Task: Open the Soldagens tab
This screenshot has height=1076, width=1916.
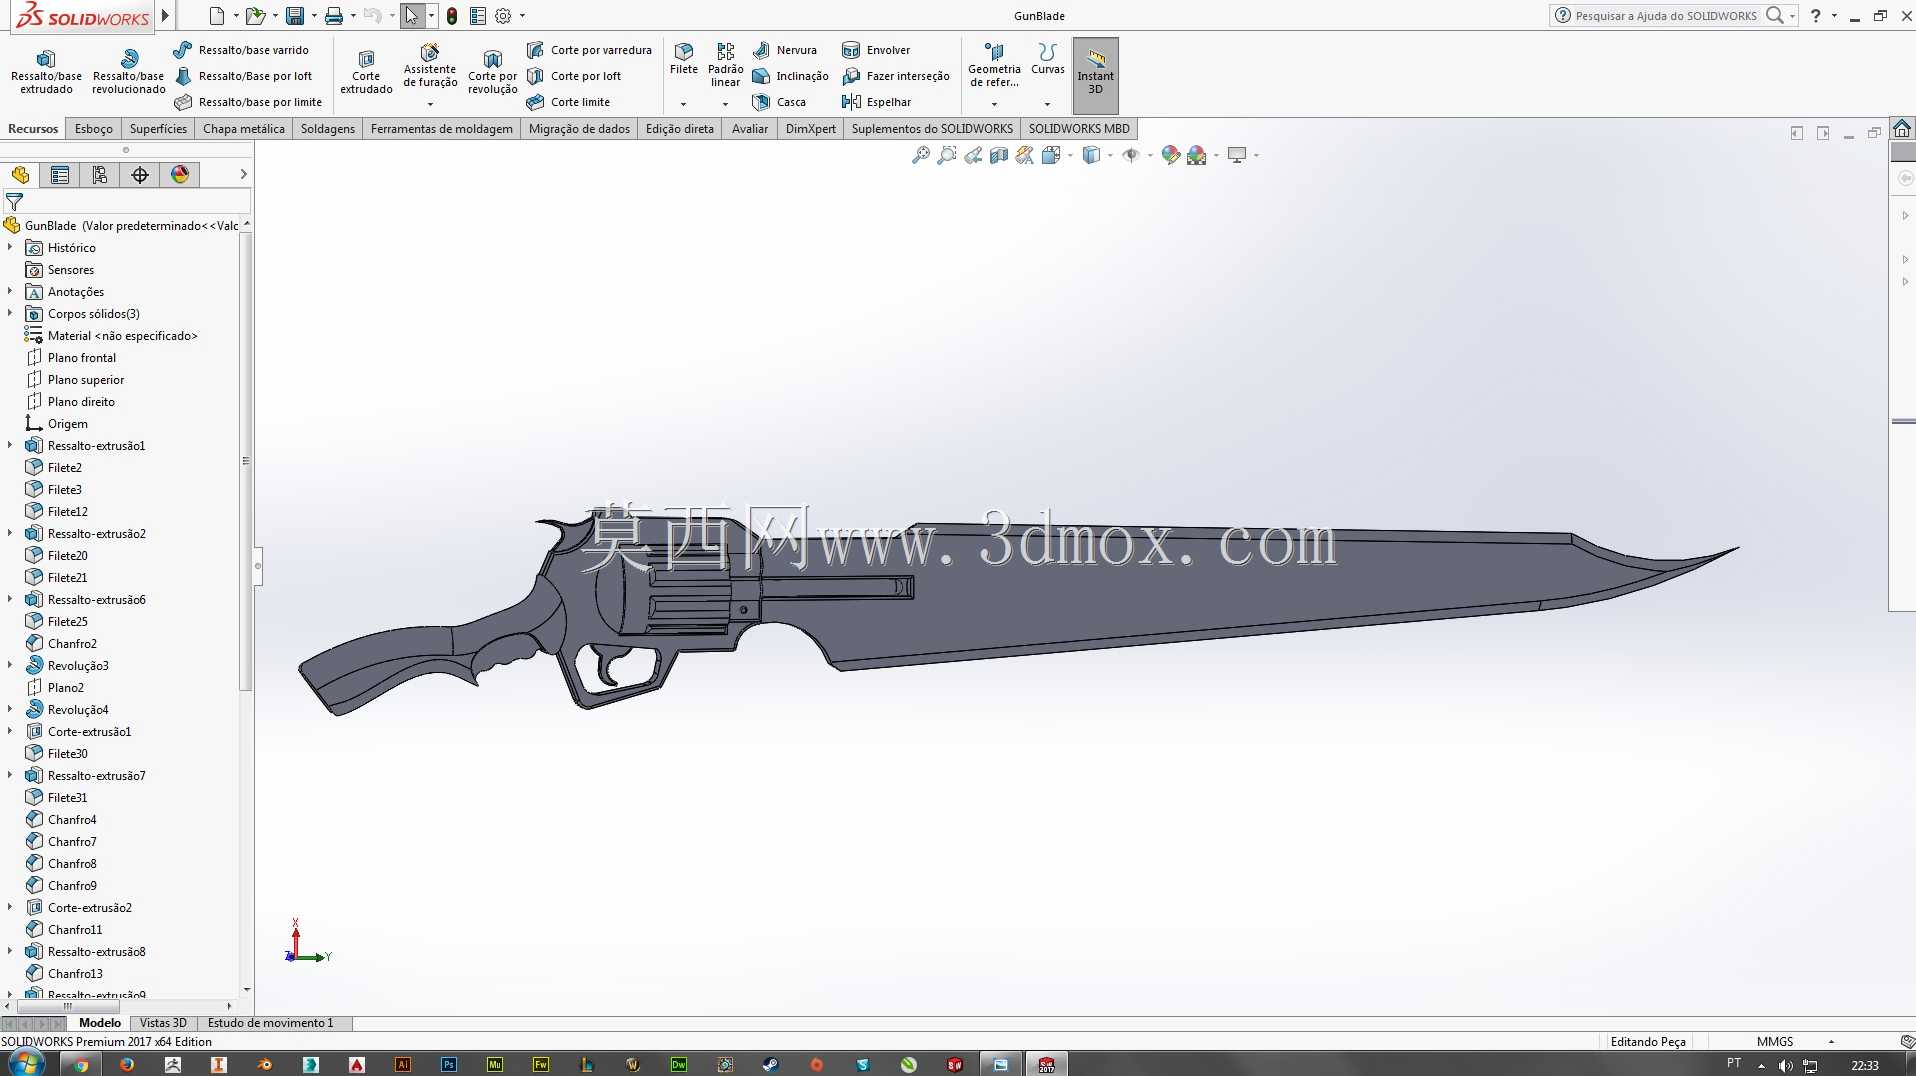Action: (x=328, y=129)
